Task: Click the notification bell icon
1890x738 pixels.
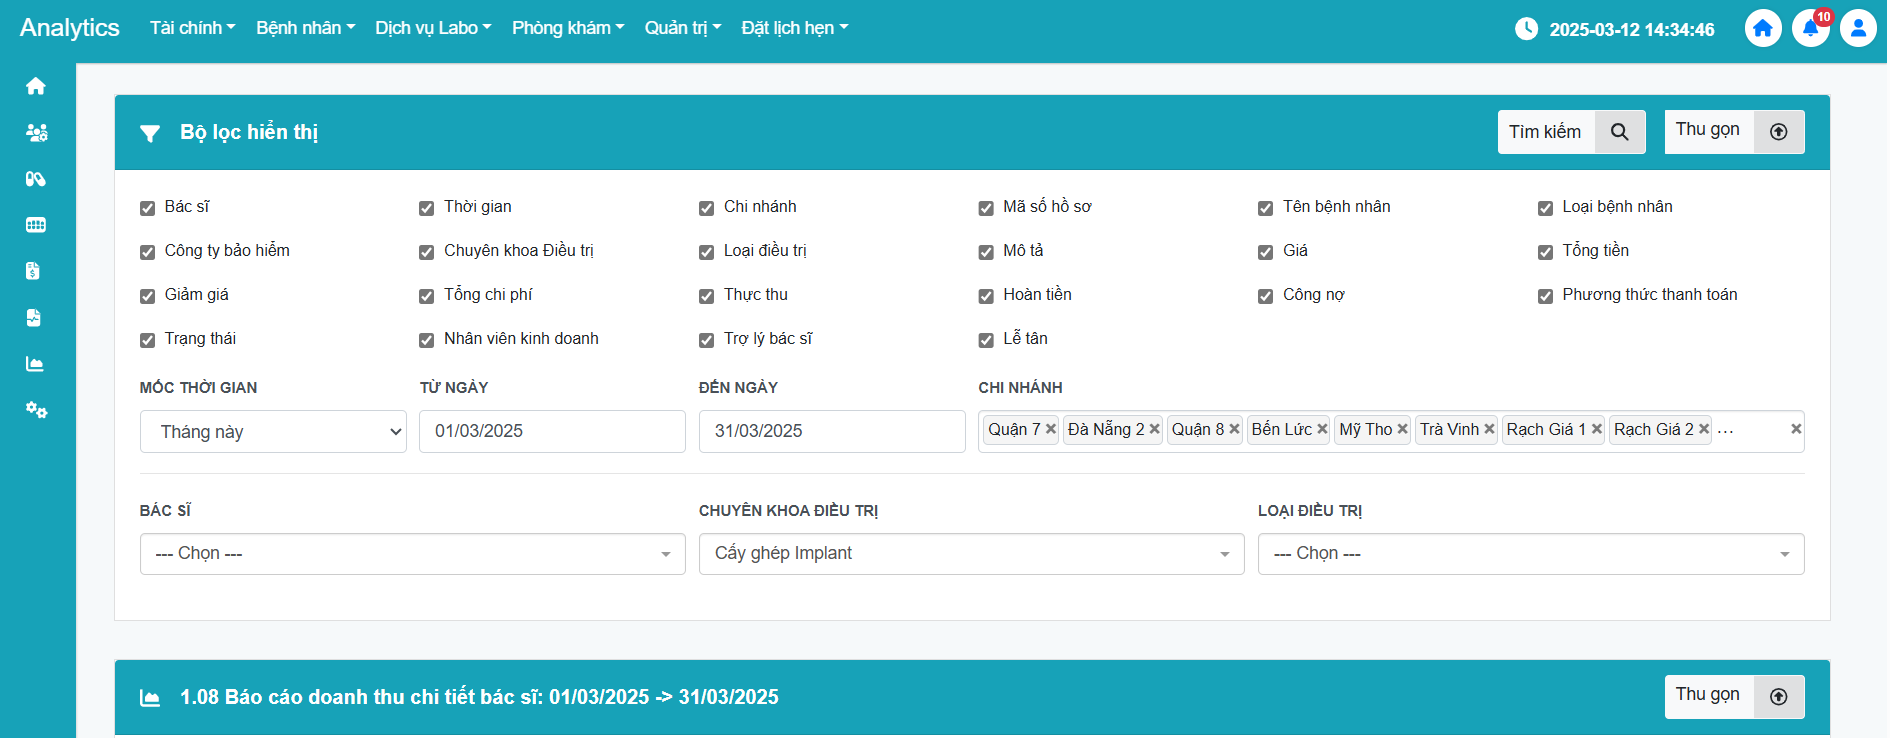Action: click(1810, 28)
